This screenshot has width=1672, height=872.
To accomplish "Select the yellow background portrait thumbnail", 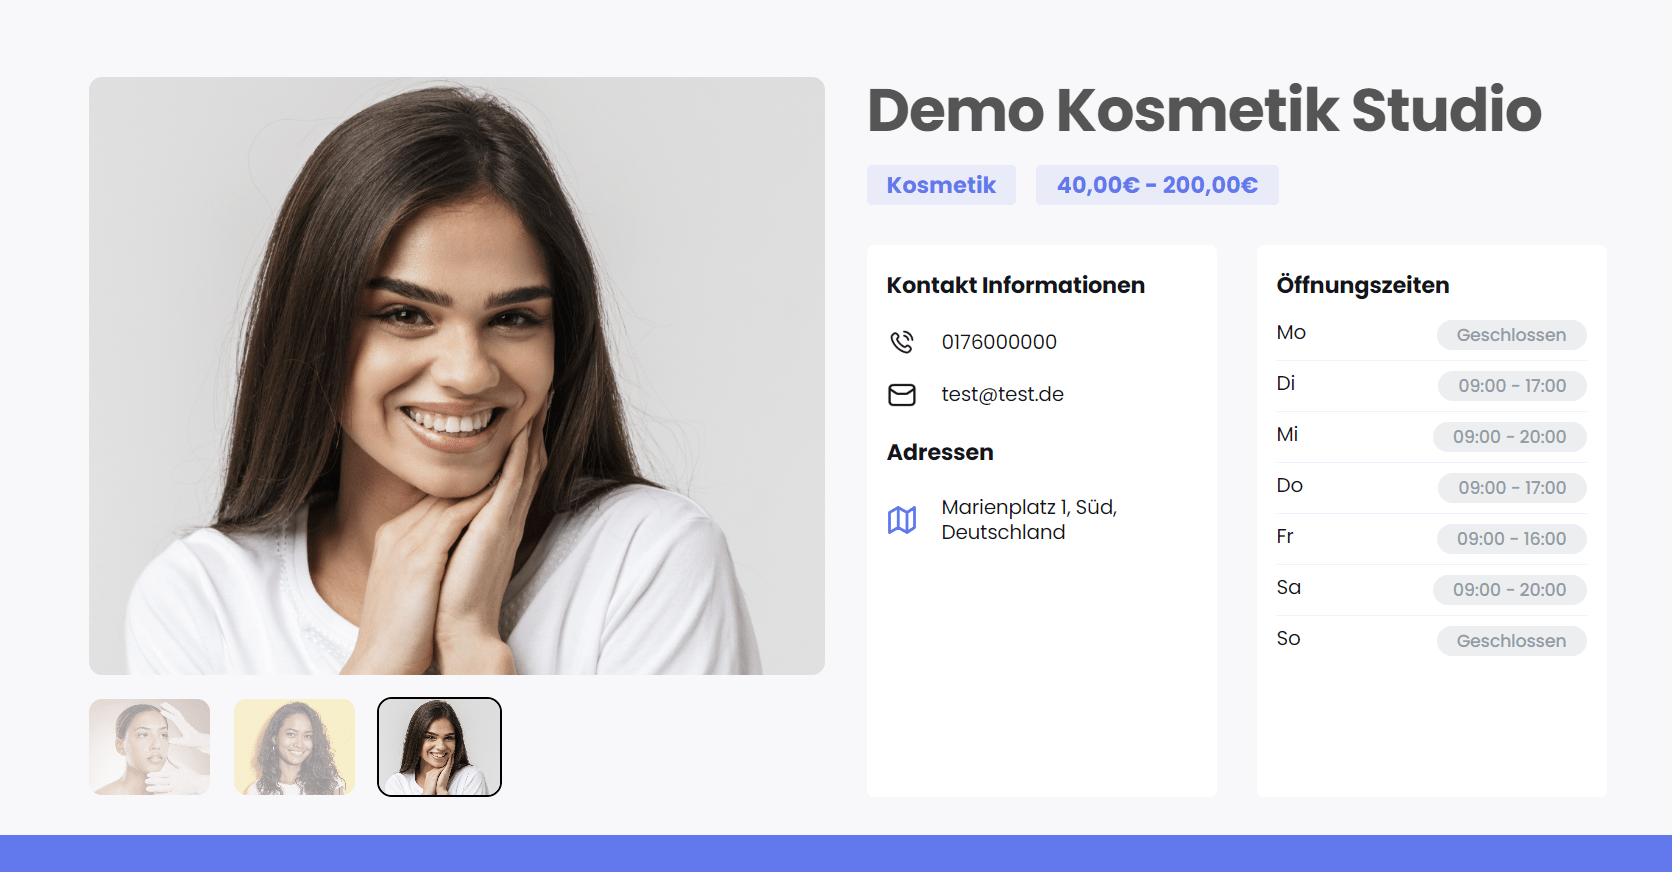I will tap(294, 747).
